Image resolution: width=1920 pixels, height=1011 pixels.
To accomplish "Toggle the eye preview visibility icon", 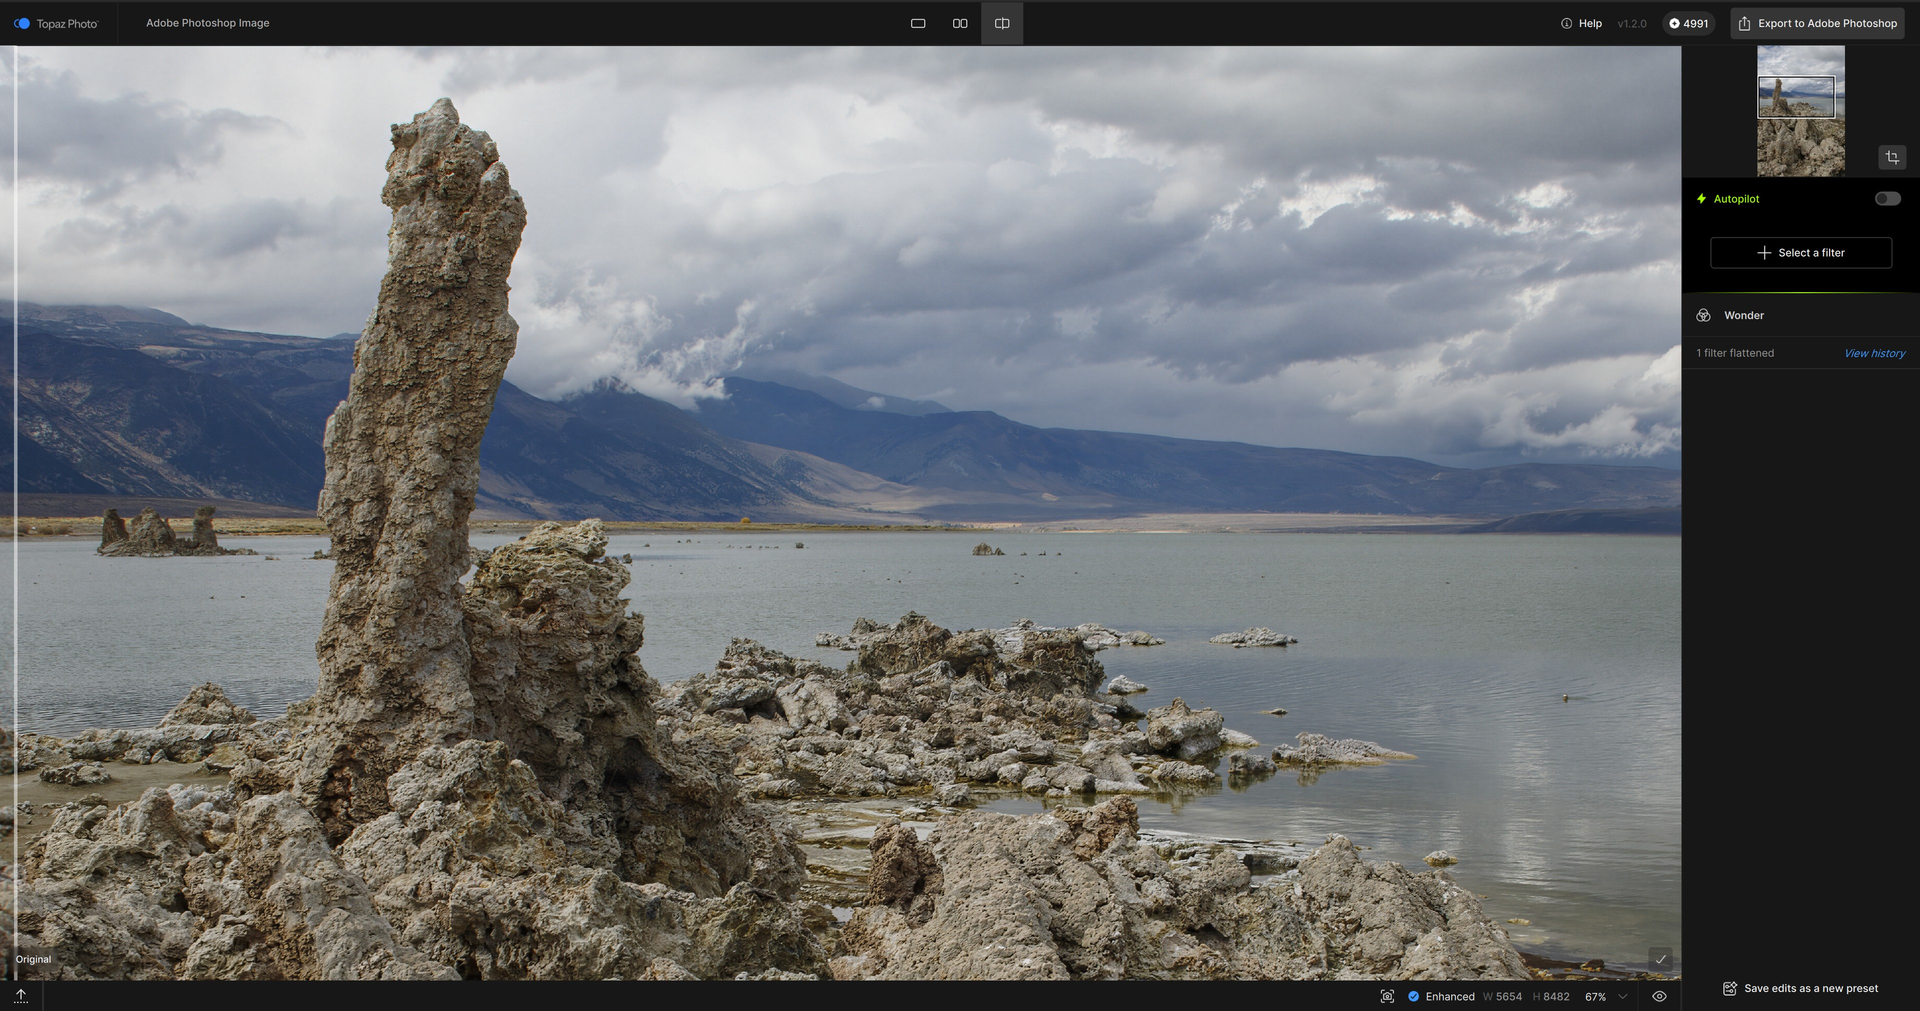I will coord(1659,996).
